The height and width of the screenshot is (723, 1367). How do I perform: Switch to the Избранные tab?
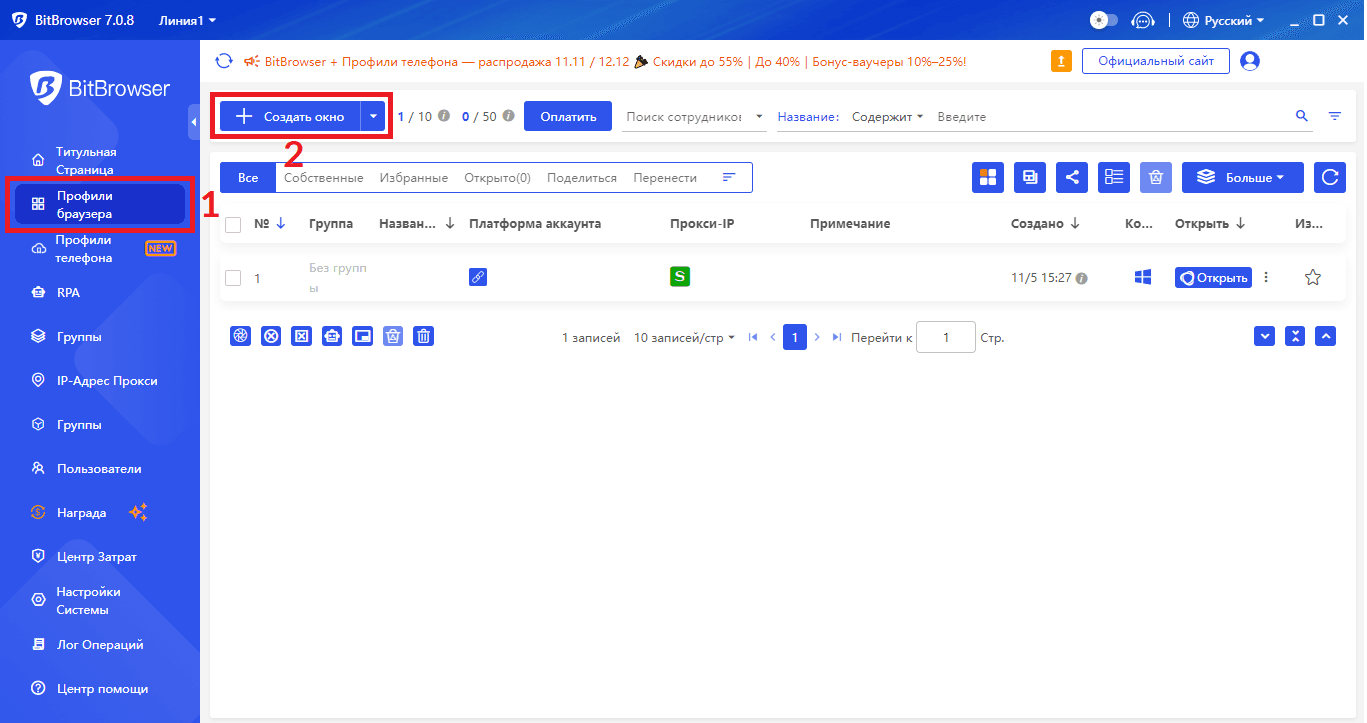(413, 178)
